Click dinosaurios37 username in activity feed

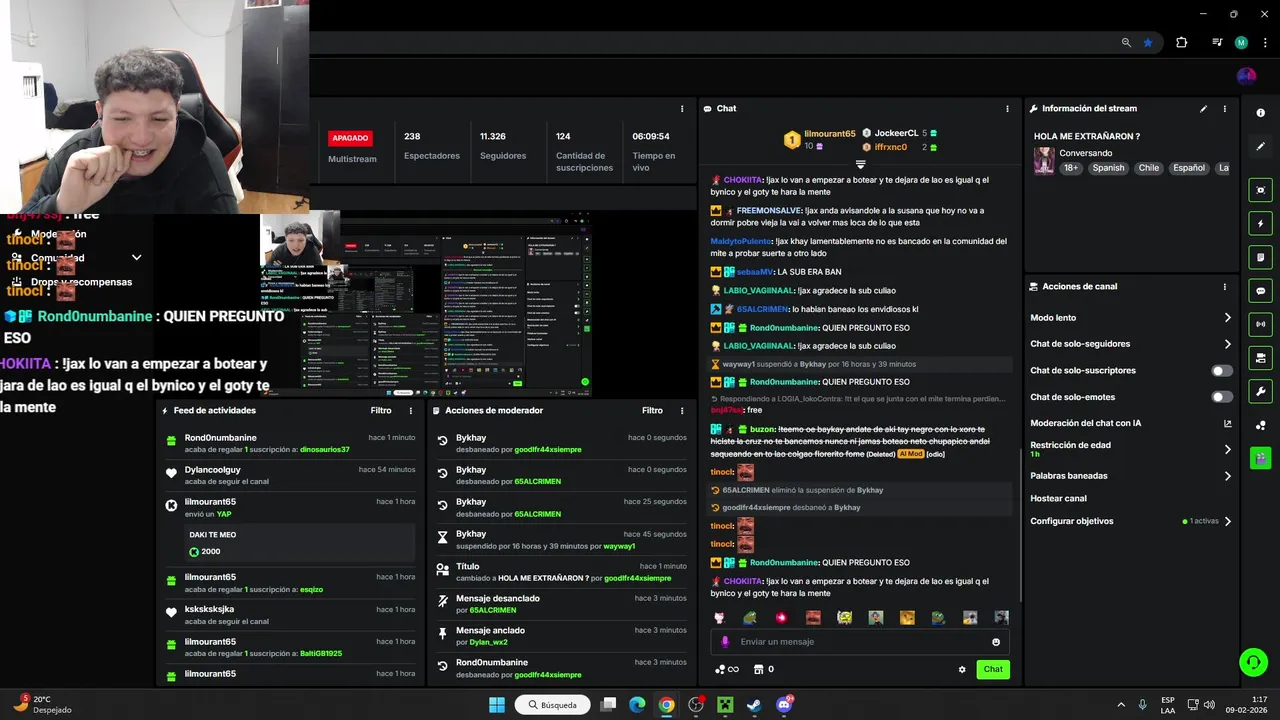[325, 449]
